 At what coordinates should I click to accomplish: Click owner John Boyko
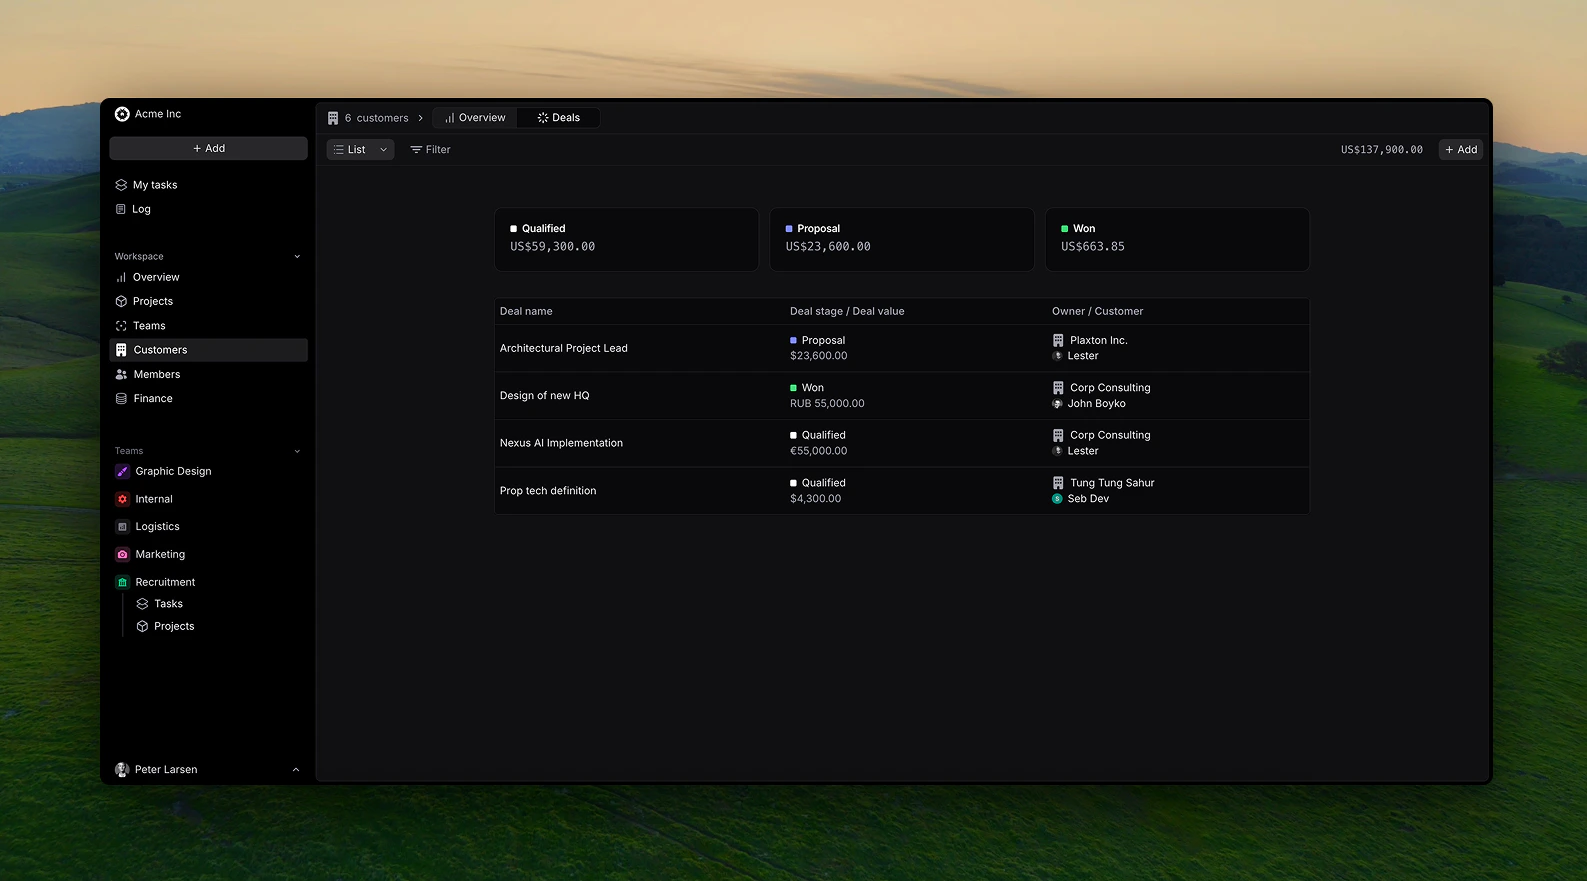click(x=1089, y=404)
